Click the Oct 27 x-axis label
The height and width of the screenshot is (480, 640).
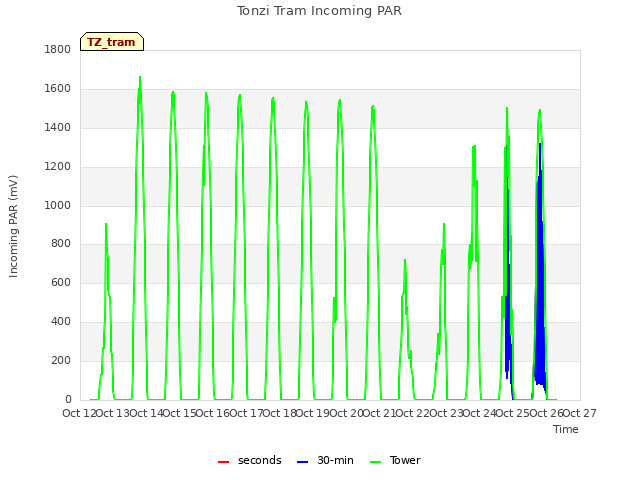[x=580, y=413]
